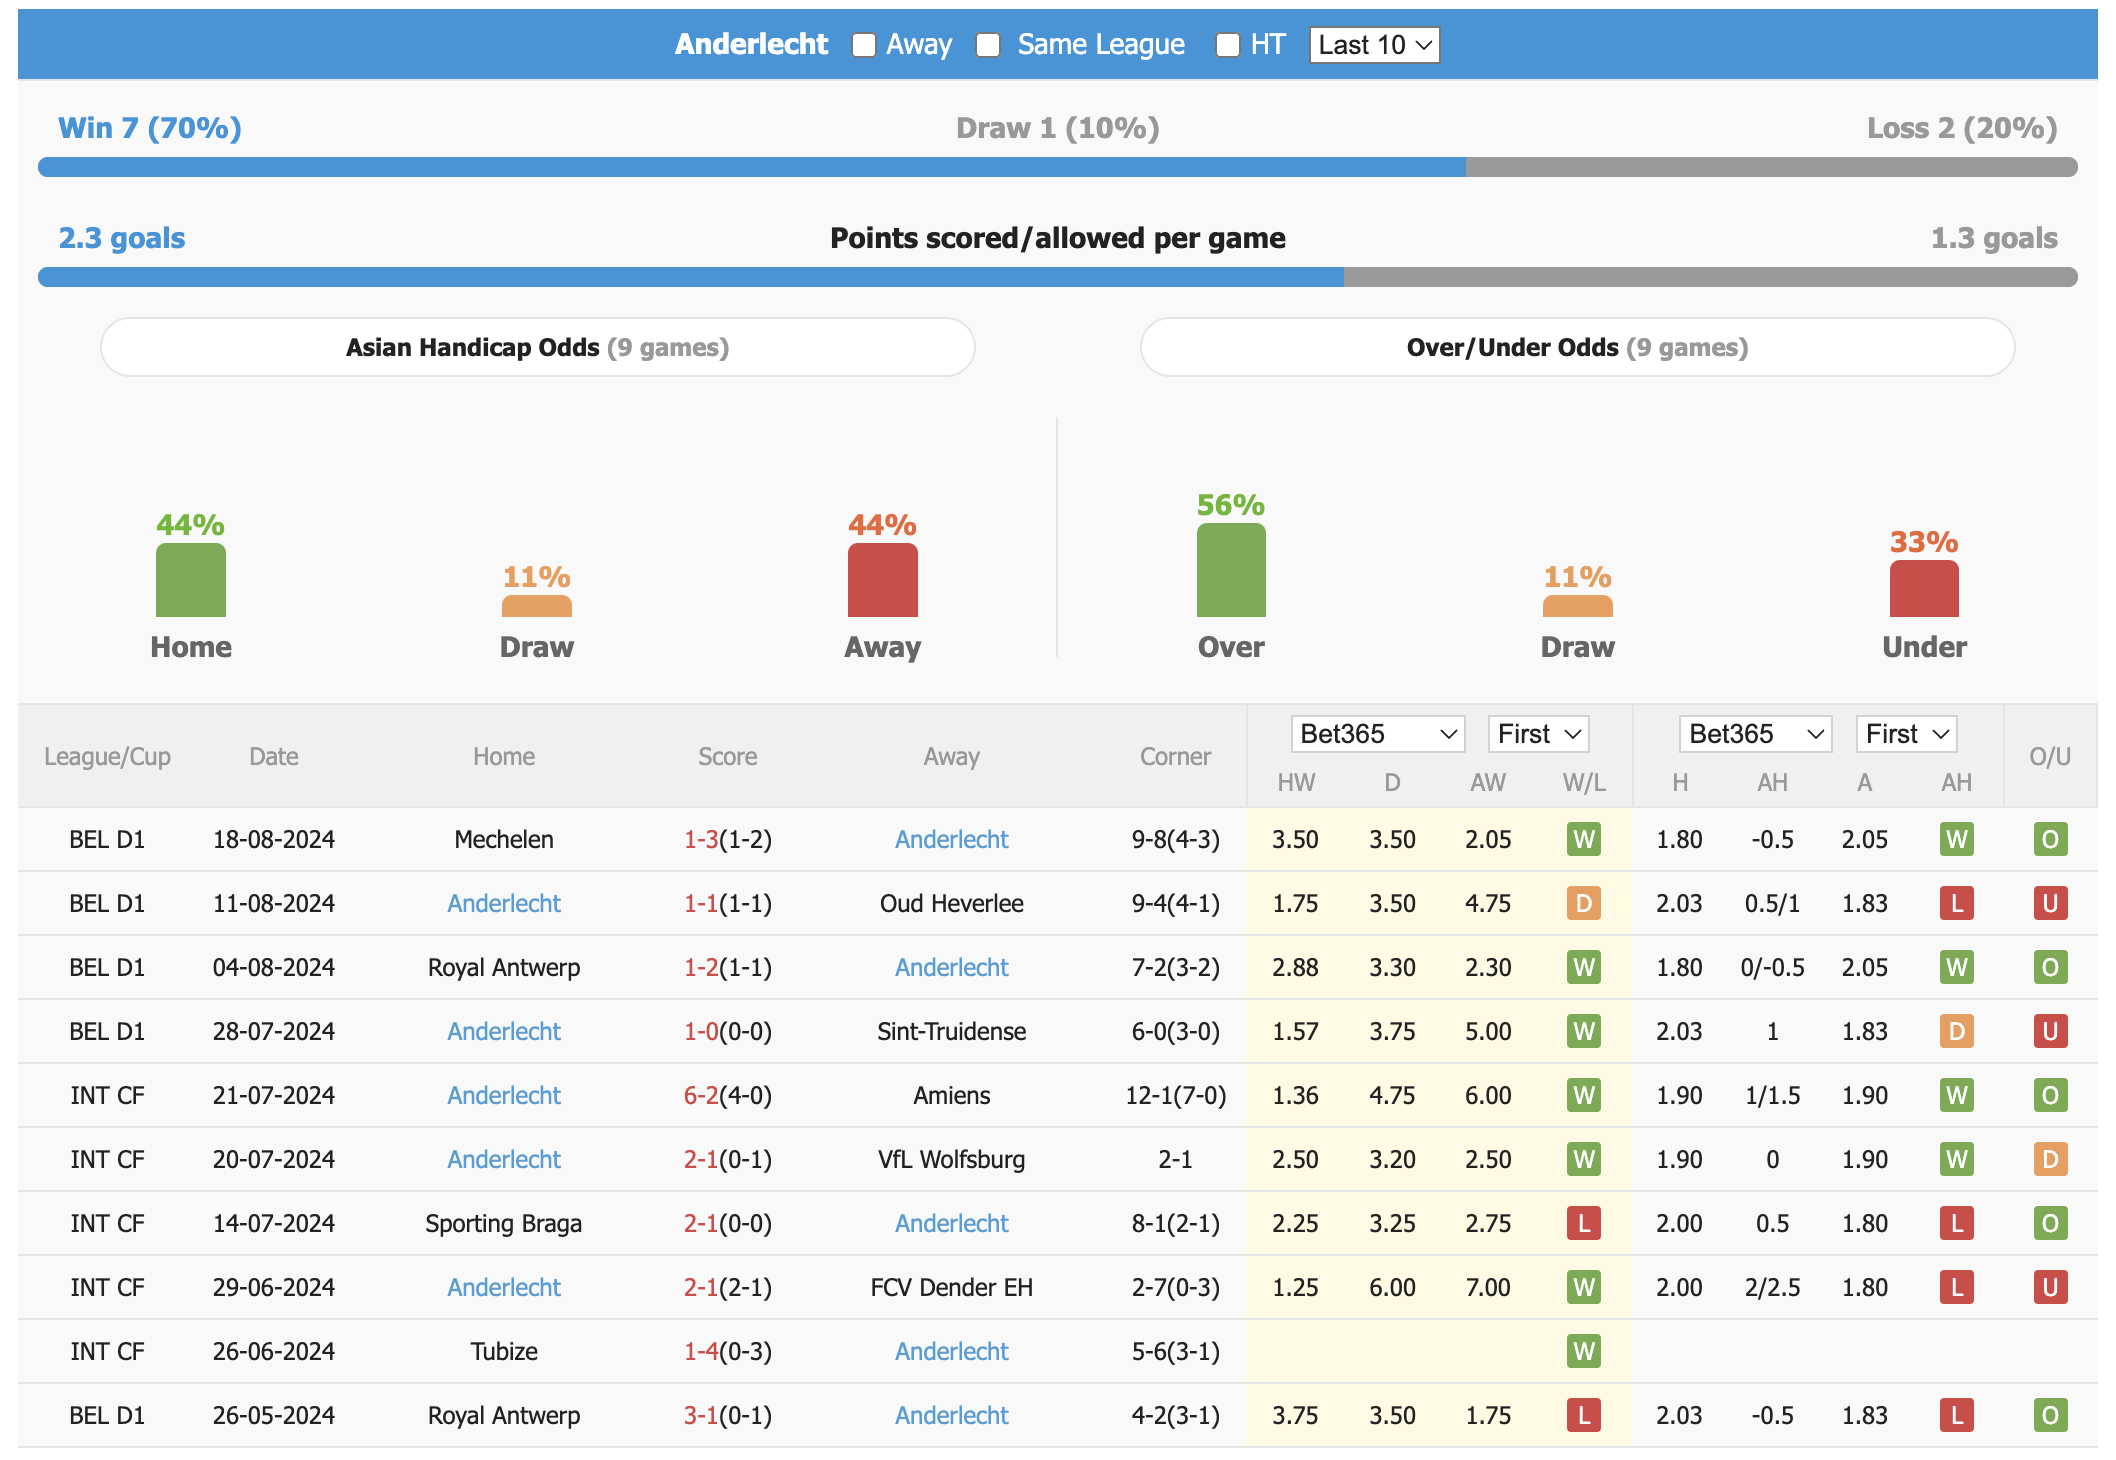Select the Over/Under Odds tab
Viewport: 2116px width, 1460px height.
click(x=1578, y=347)
